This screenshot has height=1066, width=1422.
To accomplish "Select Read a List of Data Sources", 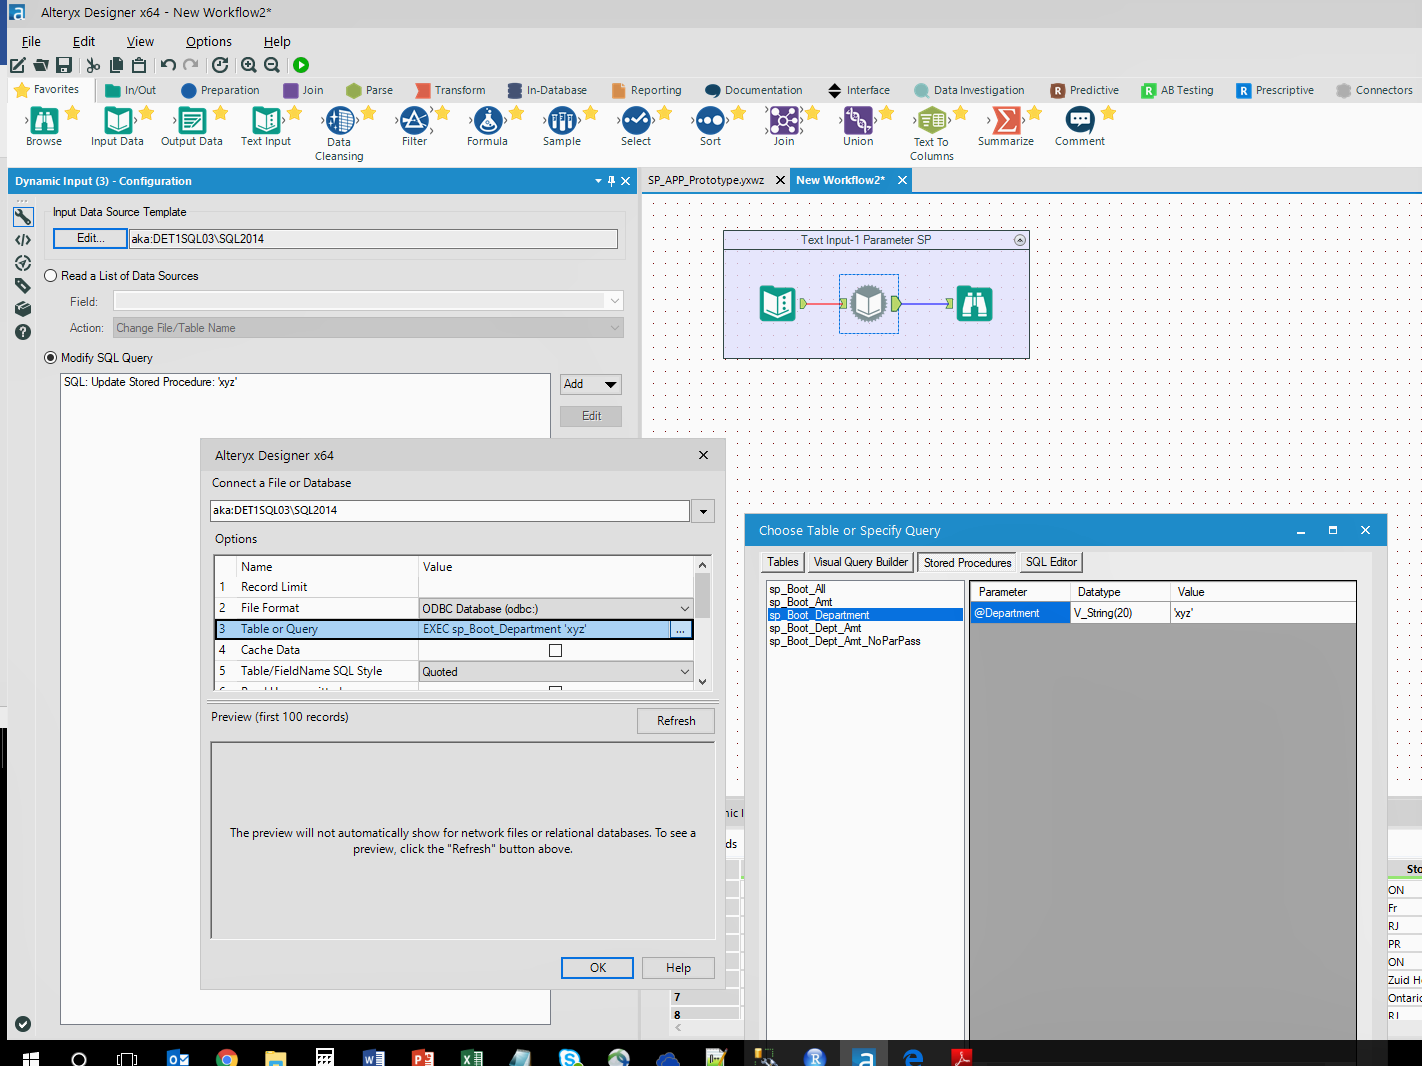I will pos(51,276).
